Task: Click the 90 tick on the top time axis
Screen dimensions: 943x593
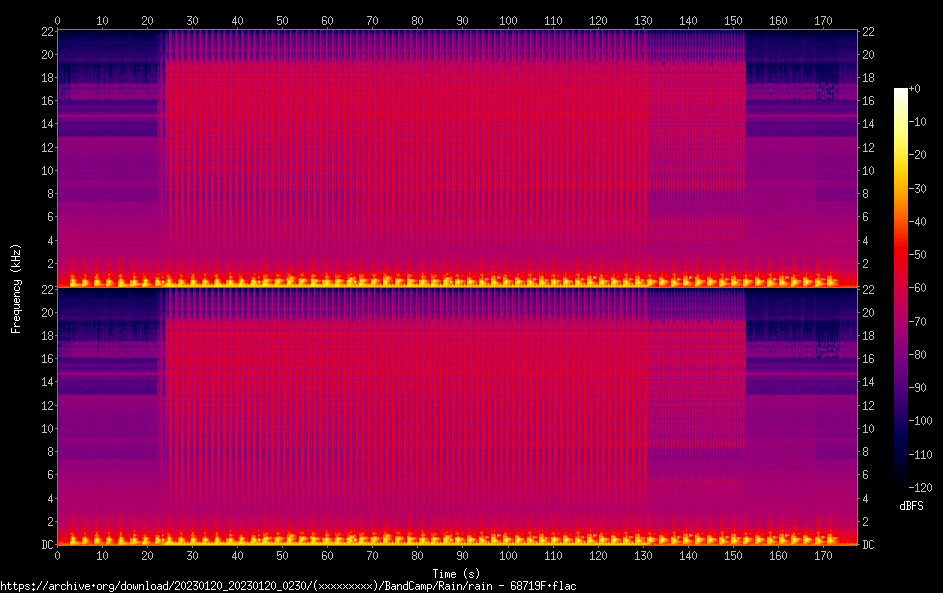Action: tap(462, 19)
